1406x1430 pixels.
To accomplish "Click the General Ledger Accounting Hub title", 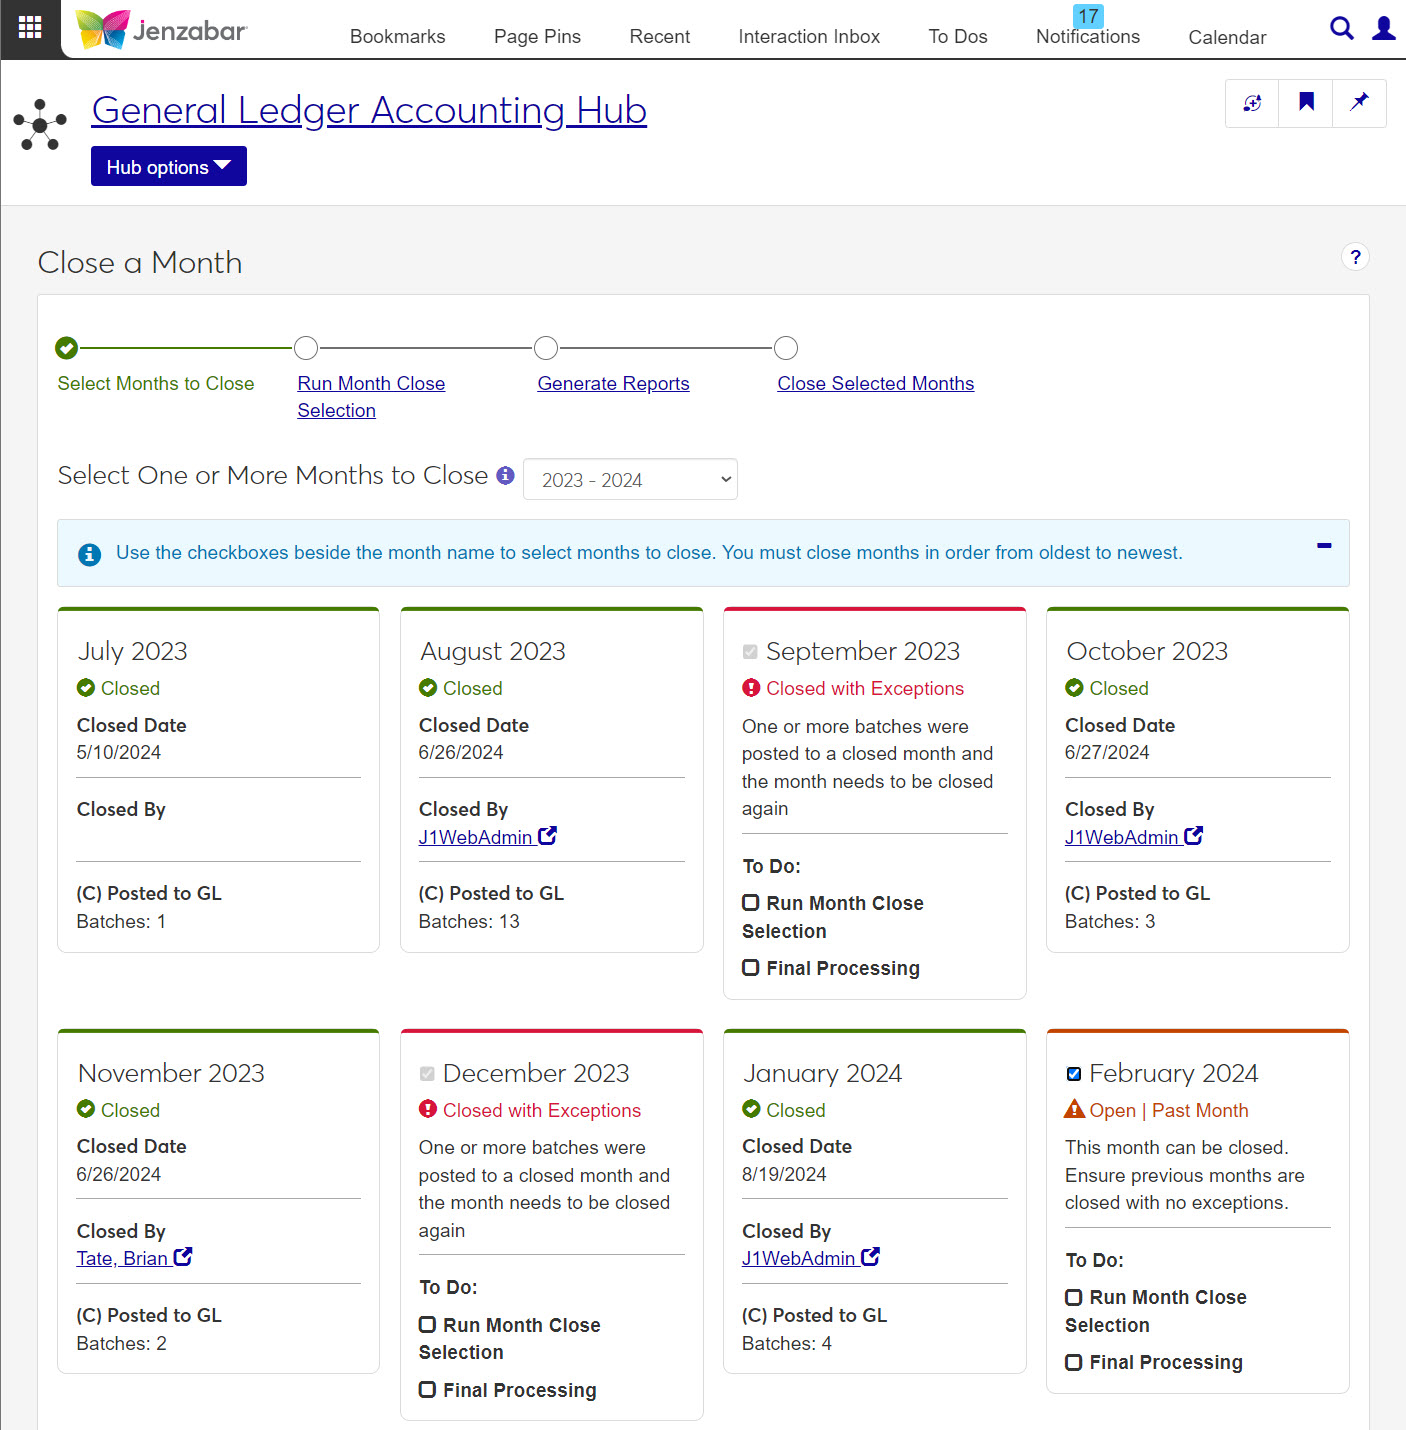I will click(x=369, y=110).
